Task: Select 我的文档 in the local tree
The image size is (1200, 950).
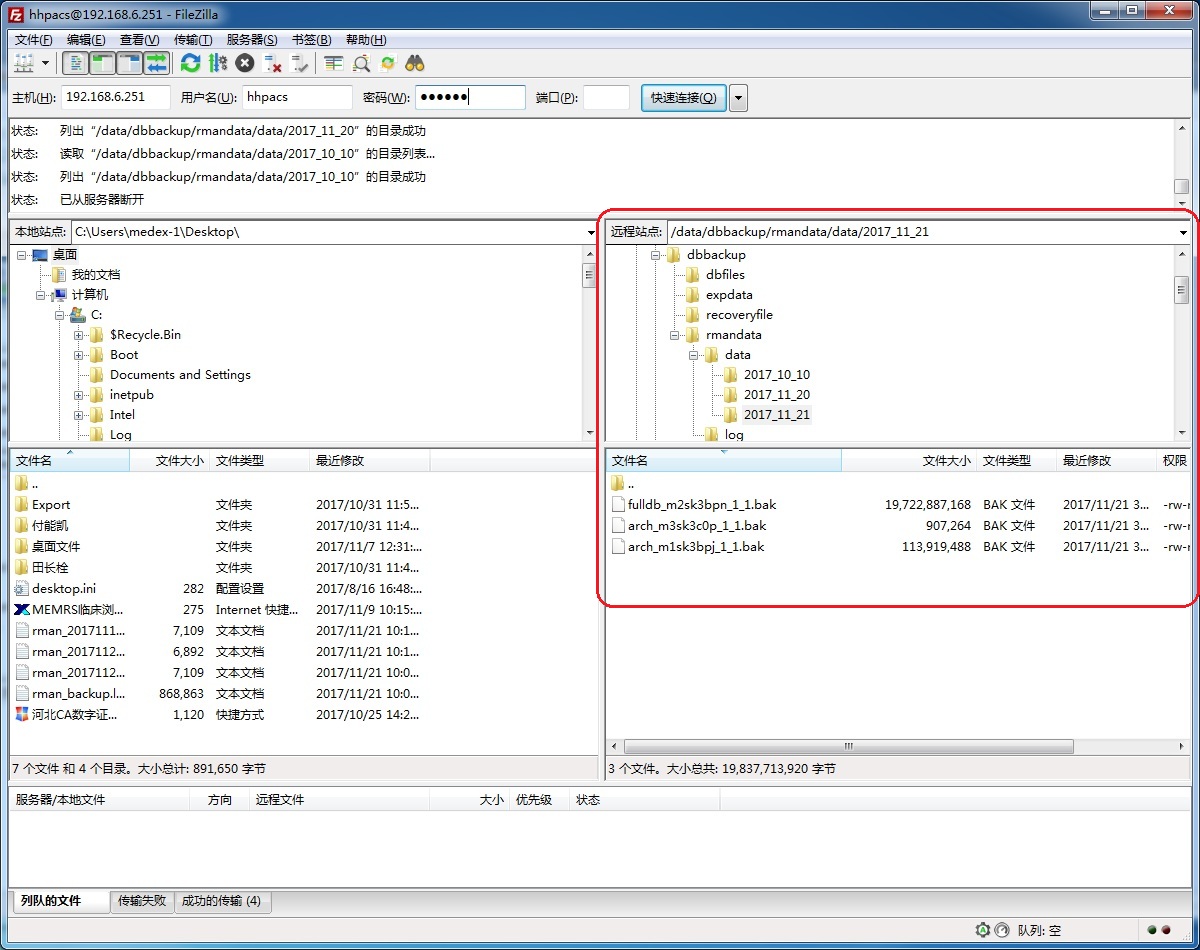Action: click(96, 275)
